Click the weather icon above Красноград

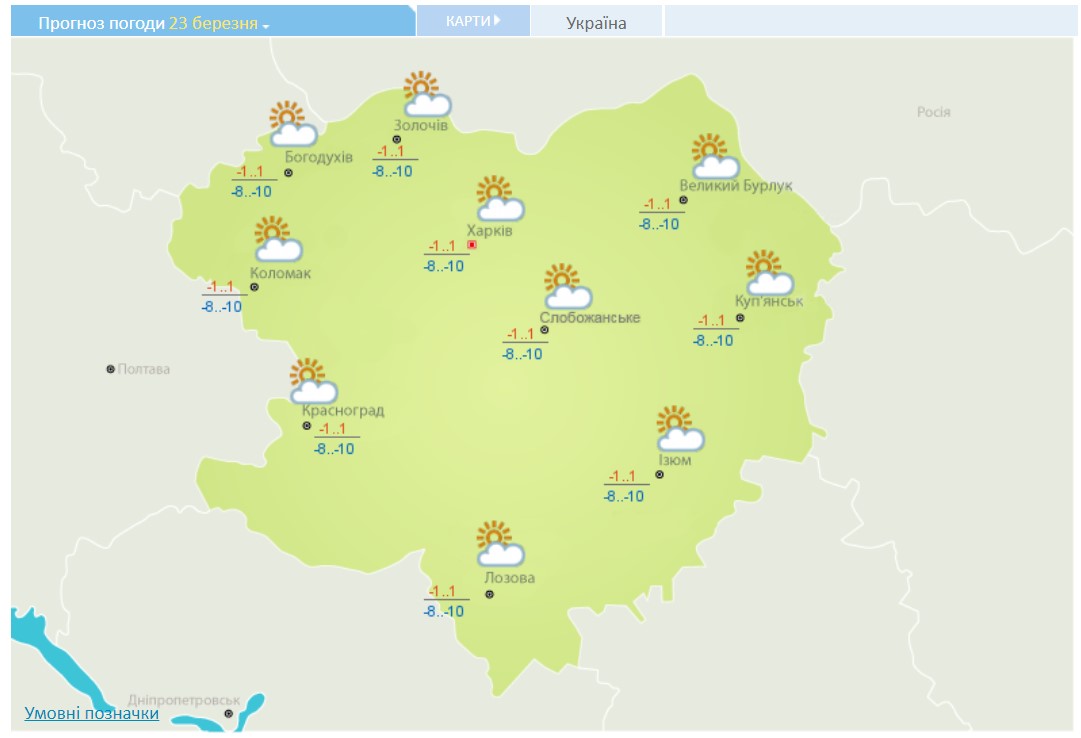(x=313, y=381)
